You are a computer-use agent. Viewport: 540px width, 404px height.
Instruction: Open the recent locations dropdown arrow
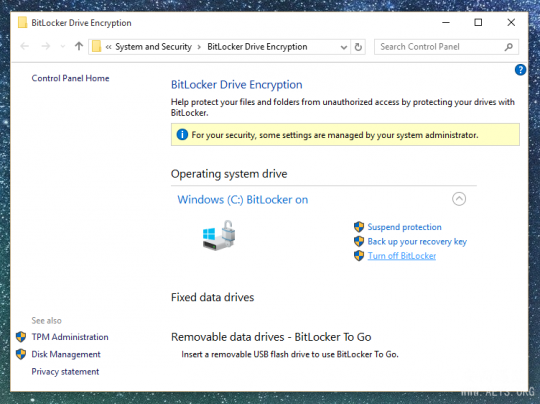[63, 46]
